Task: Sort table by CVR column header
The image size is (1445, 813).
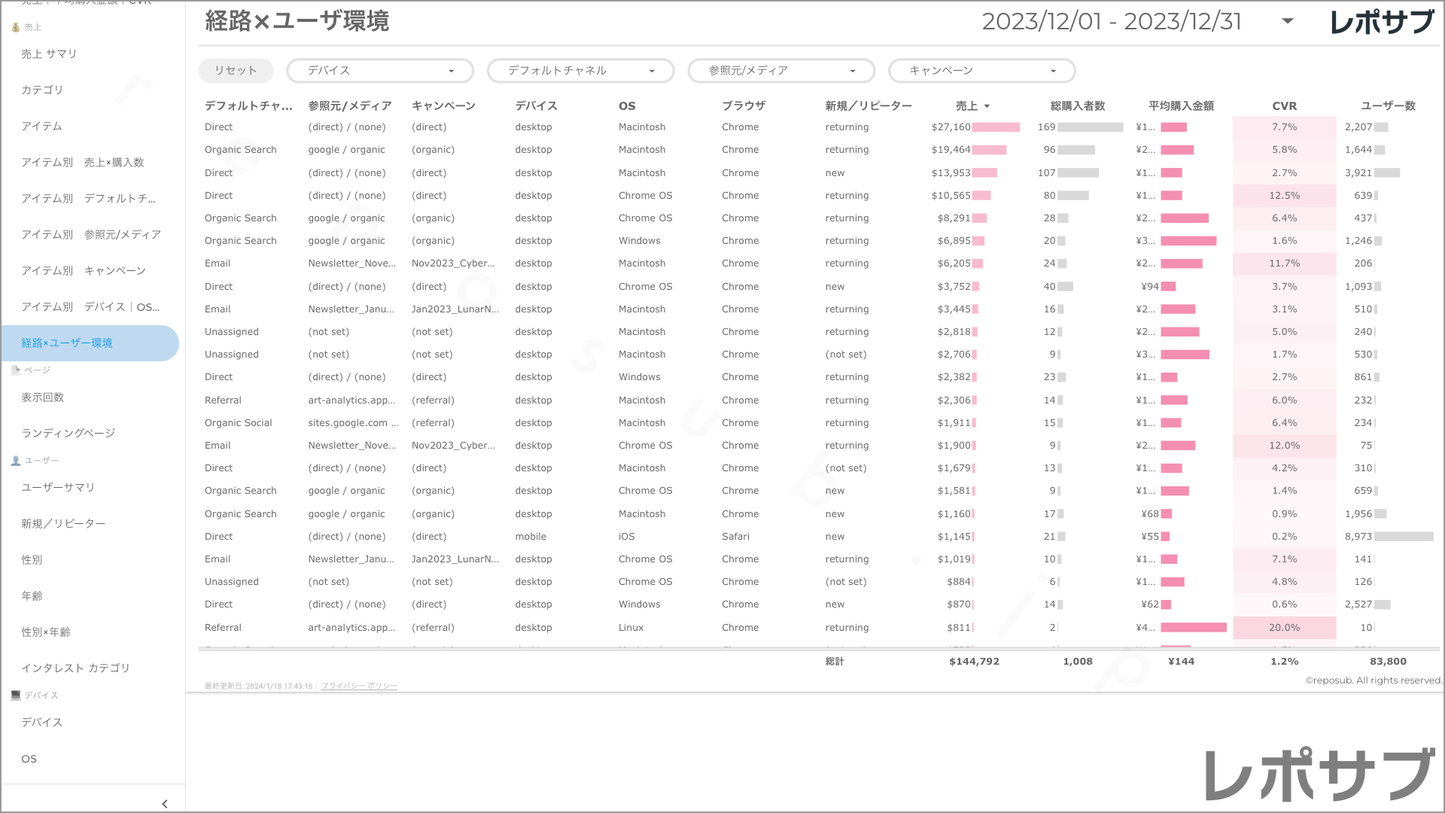Action: (x=1284, y=106)
